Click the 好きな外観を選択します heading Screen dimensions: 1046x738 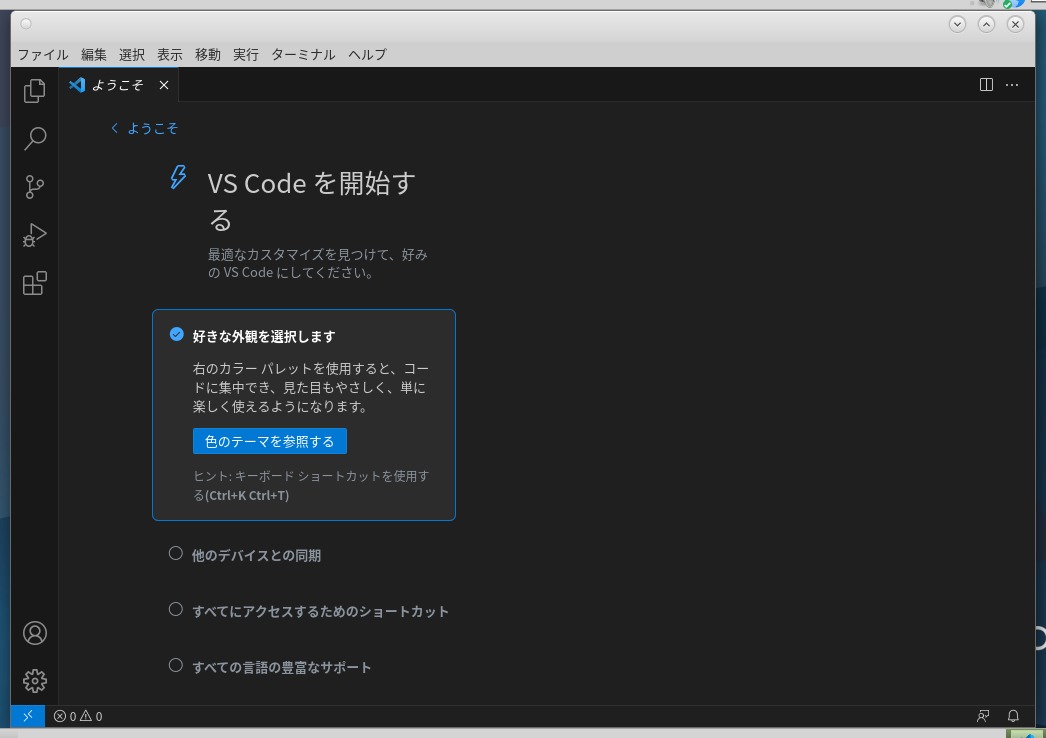coord(264,336)
